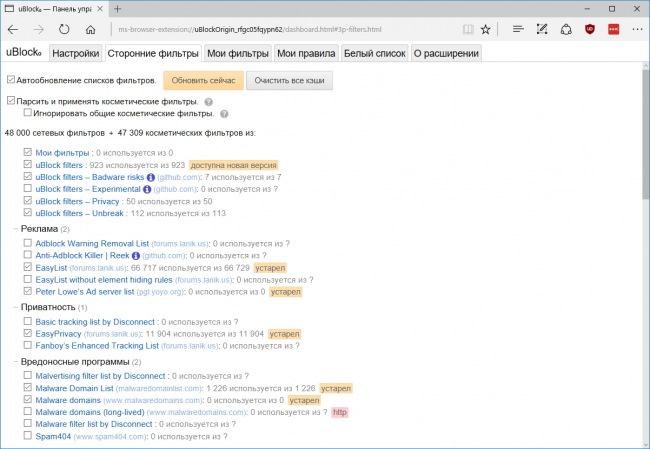This screenshot has height=449, width=650.
Task: Open the О расширении tab
Action: [446, 53]
